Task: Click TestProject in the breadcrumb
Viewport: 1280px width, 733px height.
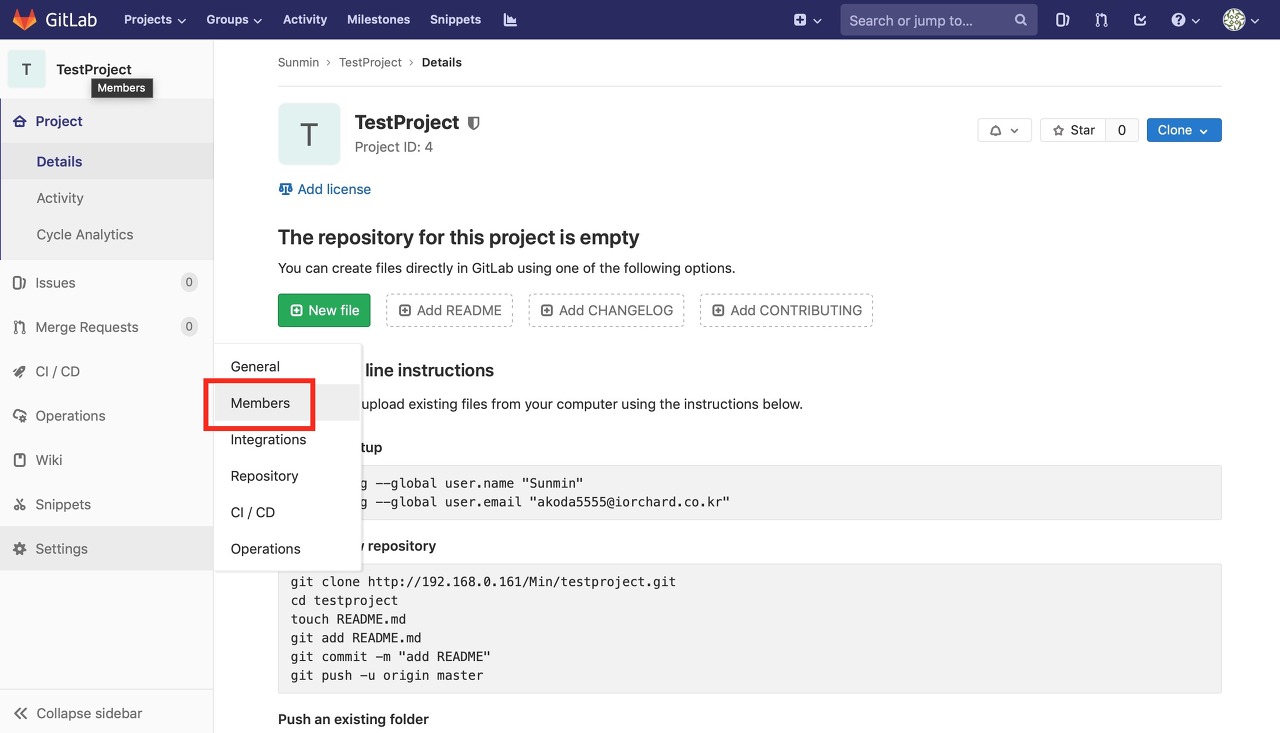Action: 370,62
